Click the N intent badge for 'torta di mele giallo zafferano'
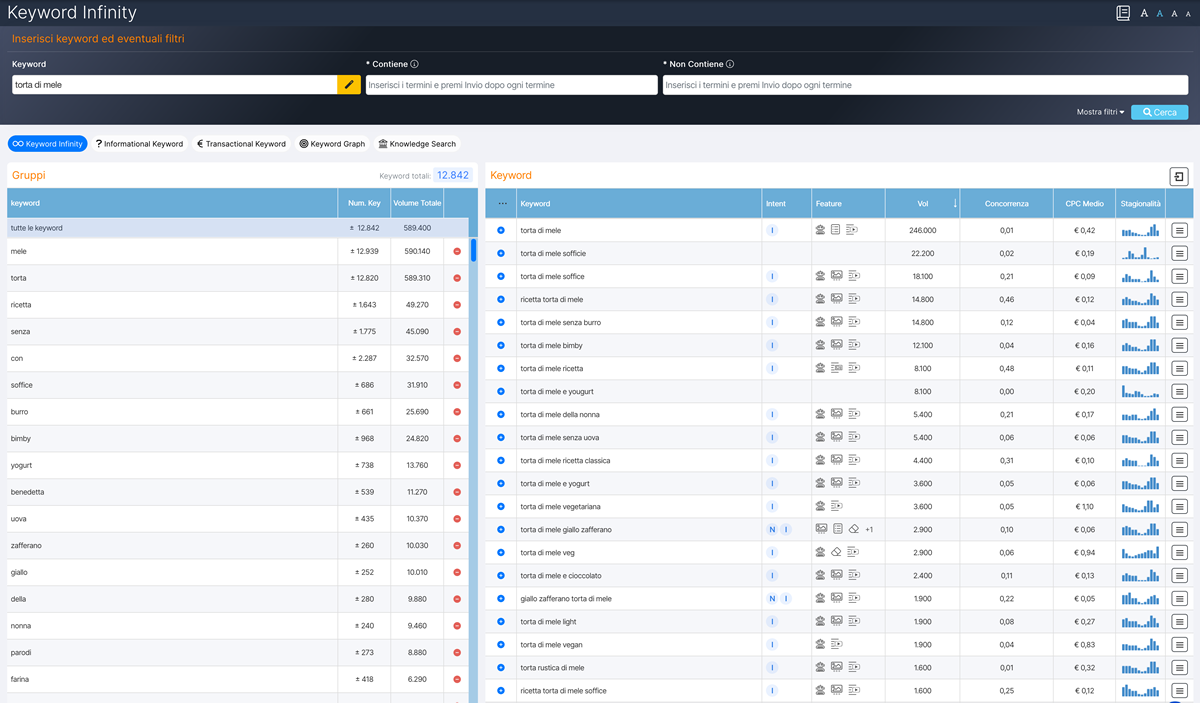1200x703 pixels. pos(772,529)
